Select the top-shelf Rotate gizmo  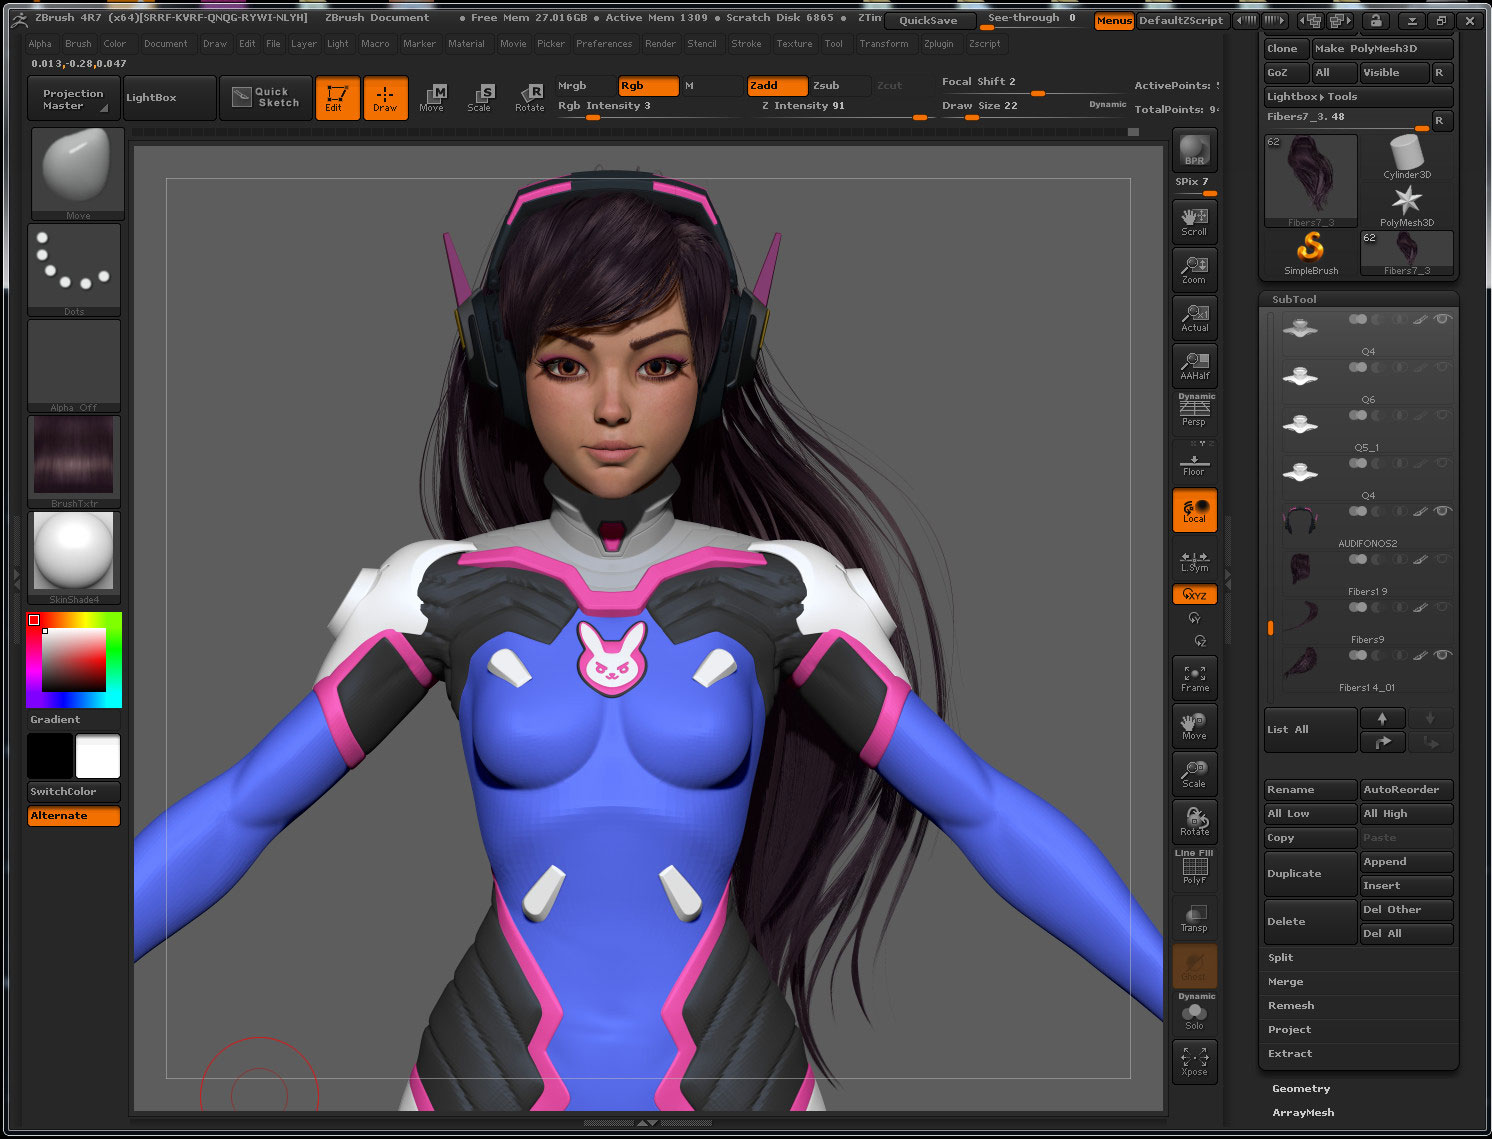[x=529, y=98]
